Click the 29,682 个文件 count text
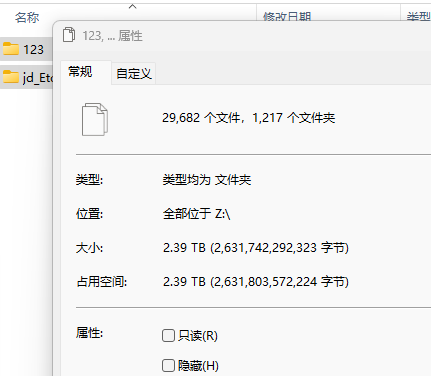Viewport: 431px width, 376px height. (201, 118)
